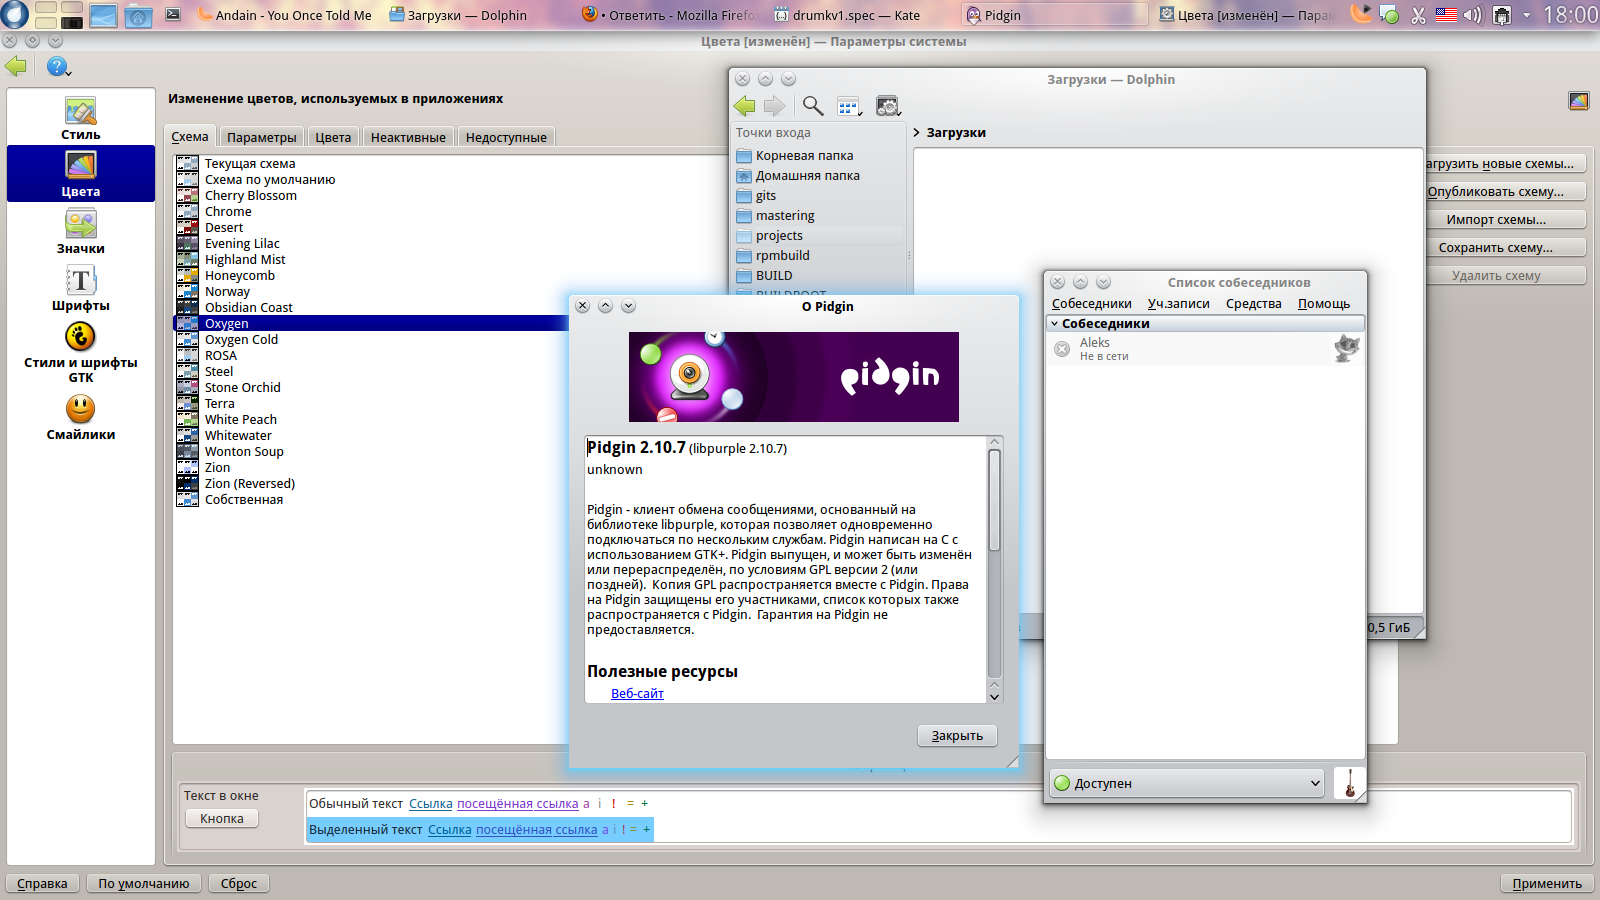Select the Цвета sidebar module
Image resolution: width=1600 pixels, height=900 pixels.
[x=81, y=174]
